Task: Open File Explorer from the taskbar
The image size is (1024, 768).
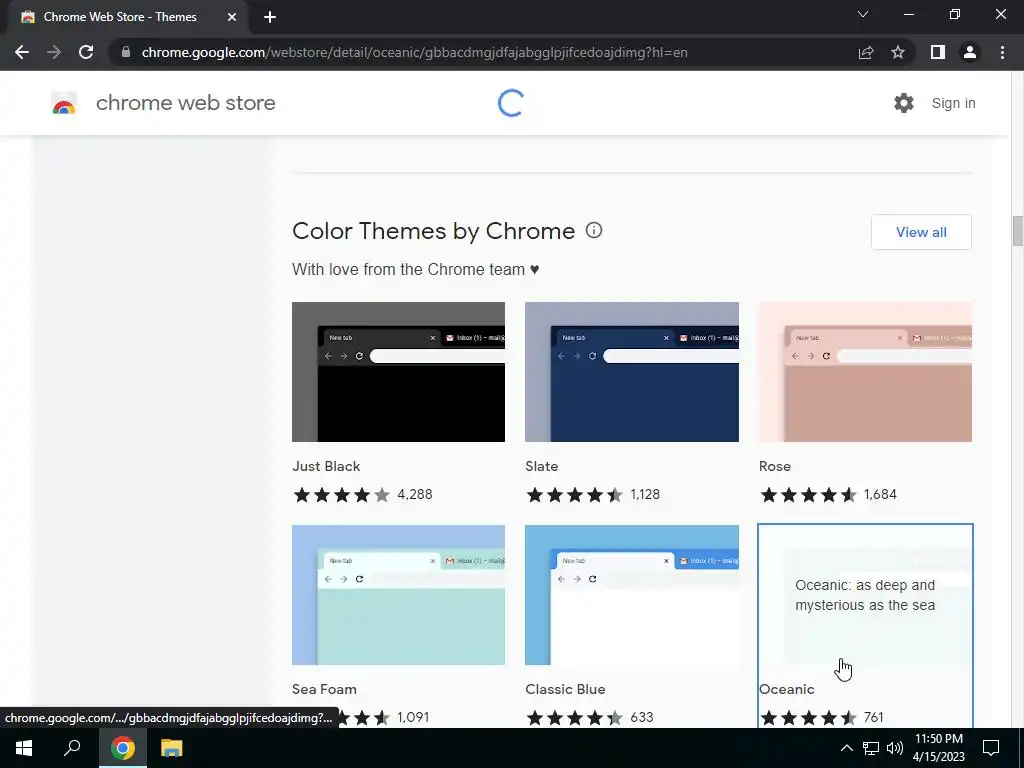Action: coord(171,748)
